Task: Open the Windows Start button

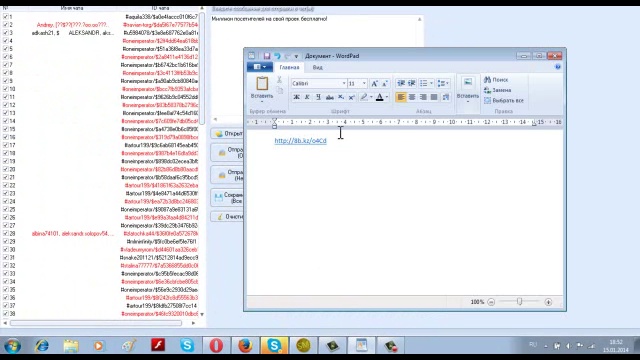Action: [12, 346]
